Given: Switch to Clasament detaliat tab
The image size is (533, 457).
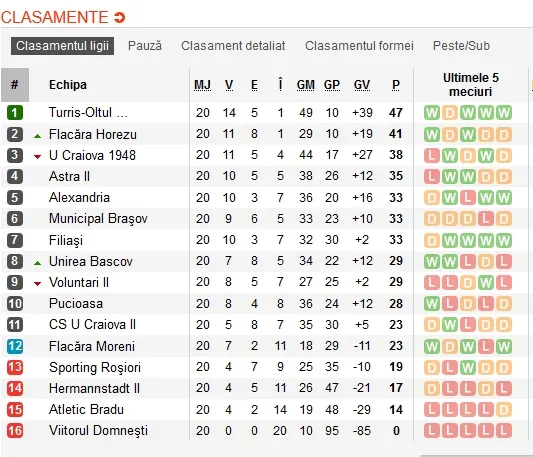Looking at the screenshot, I should point(233,46).
